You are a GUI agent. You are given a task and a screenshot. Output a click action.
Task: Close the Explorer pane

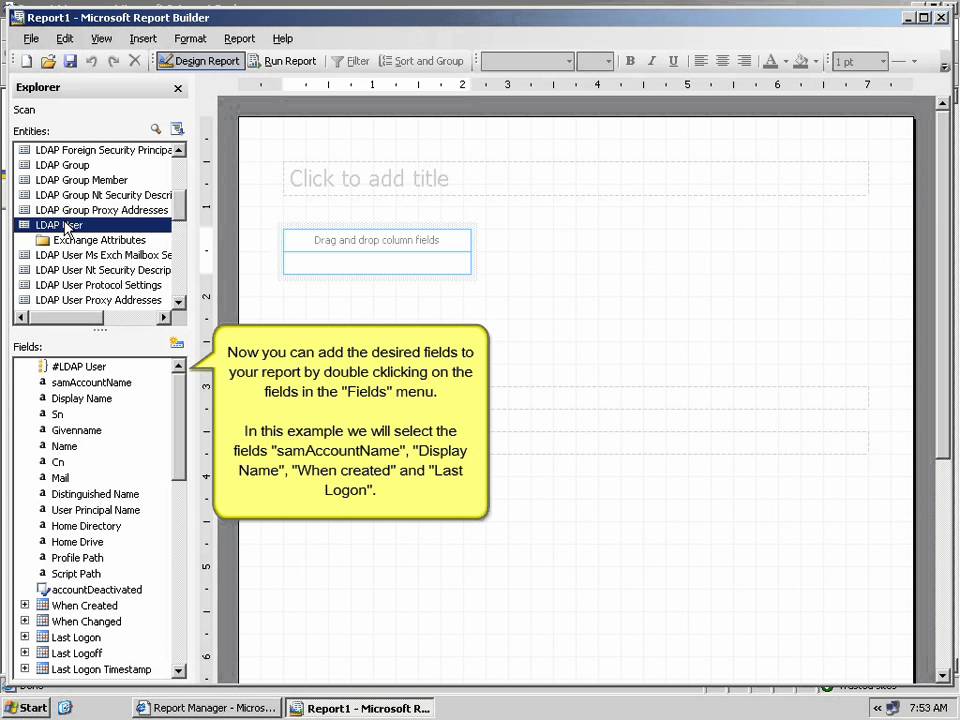pyautogui.click(x=178, y=89)
